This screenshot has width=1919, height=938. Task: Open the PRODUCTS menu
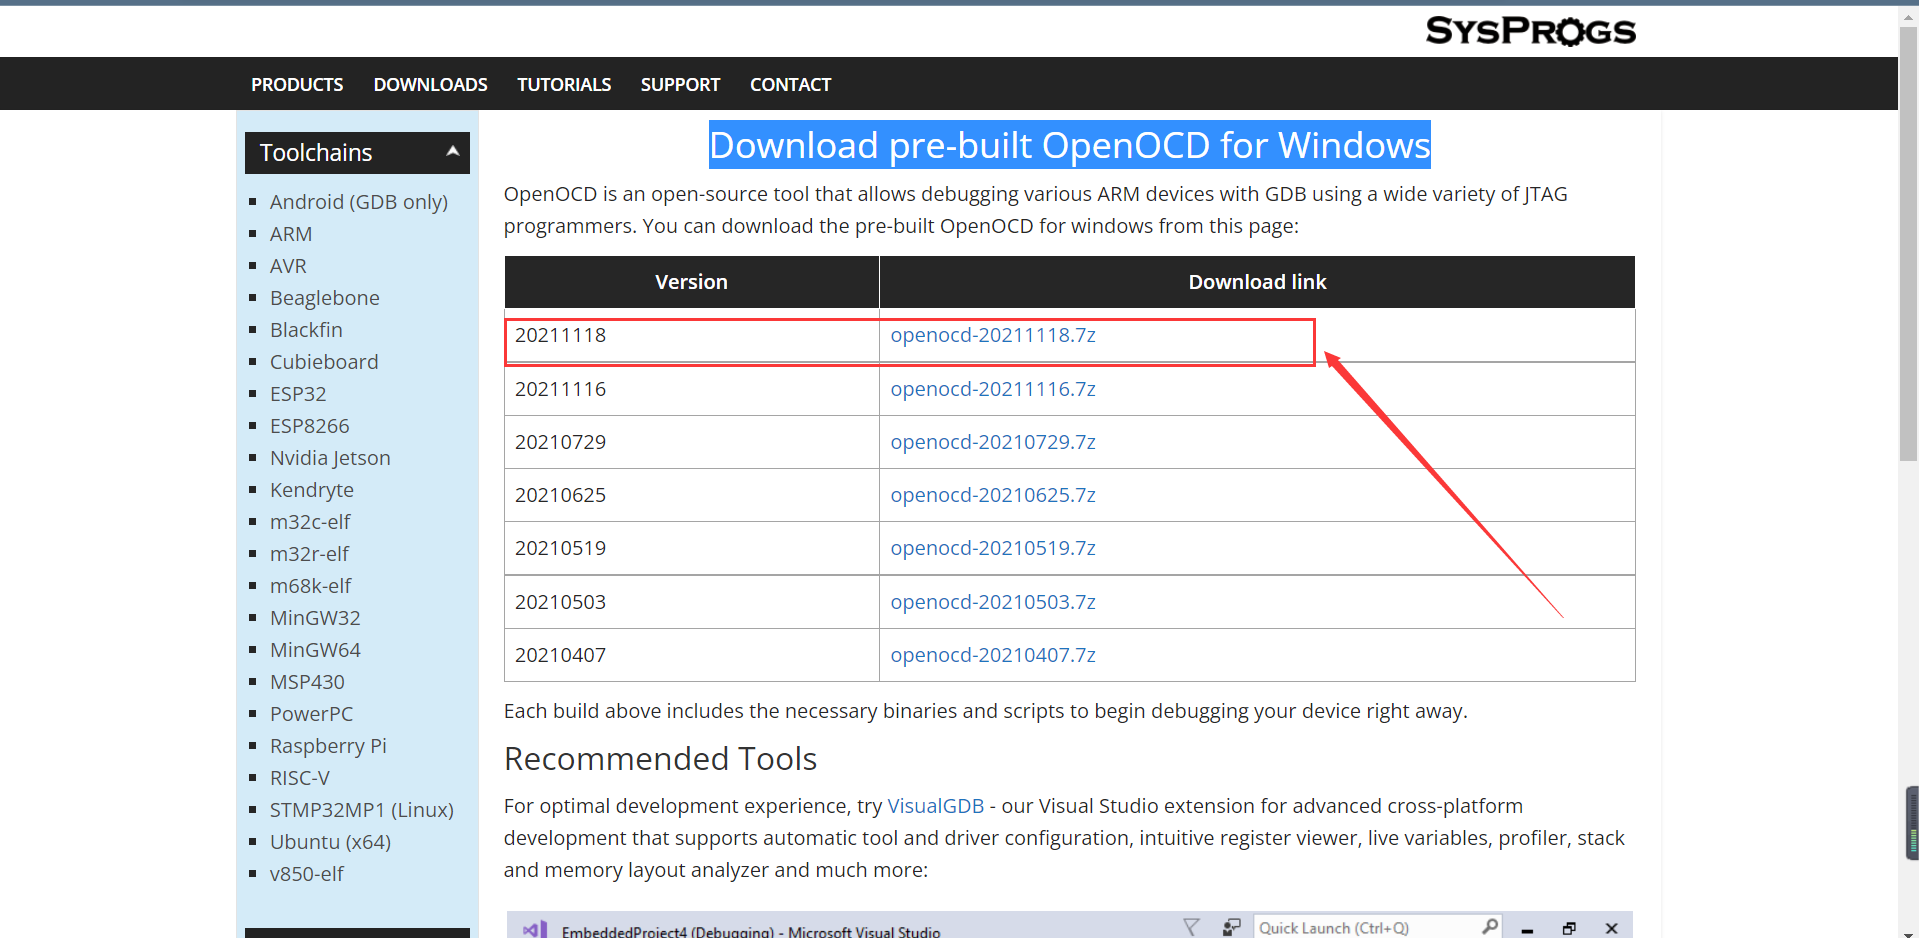297,85
